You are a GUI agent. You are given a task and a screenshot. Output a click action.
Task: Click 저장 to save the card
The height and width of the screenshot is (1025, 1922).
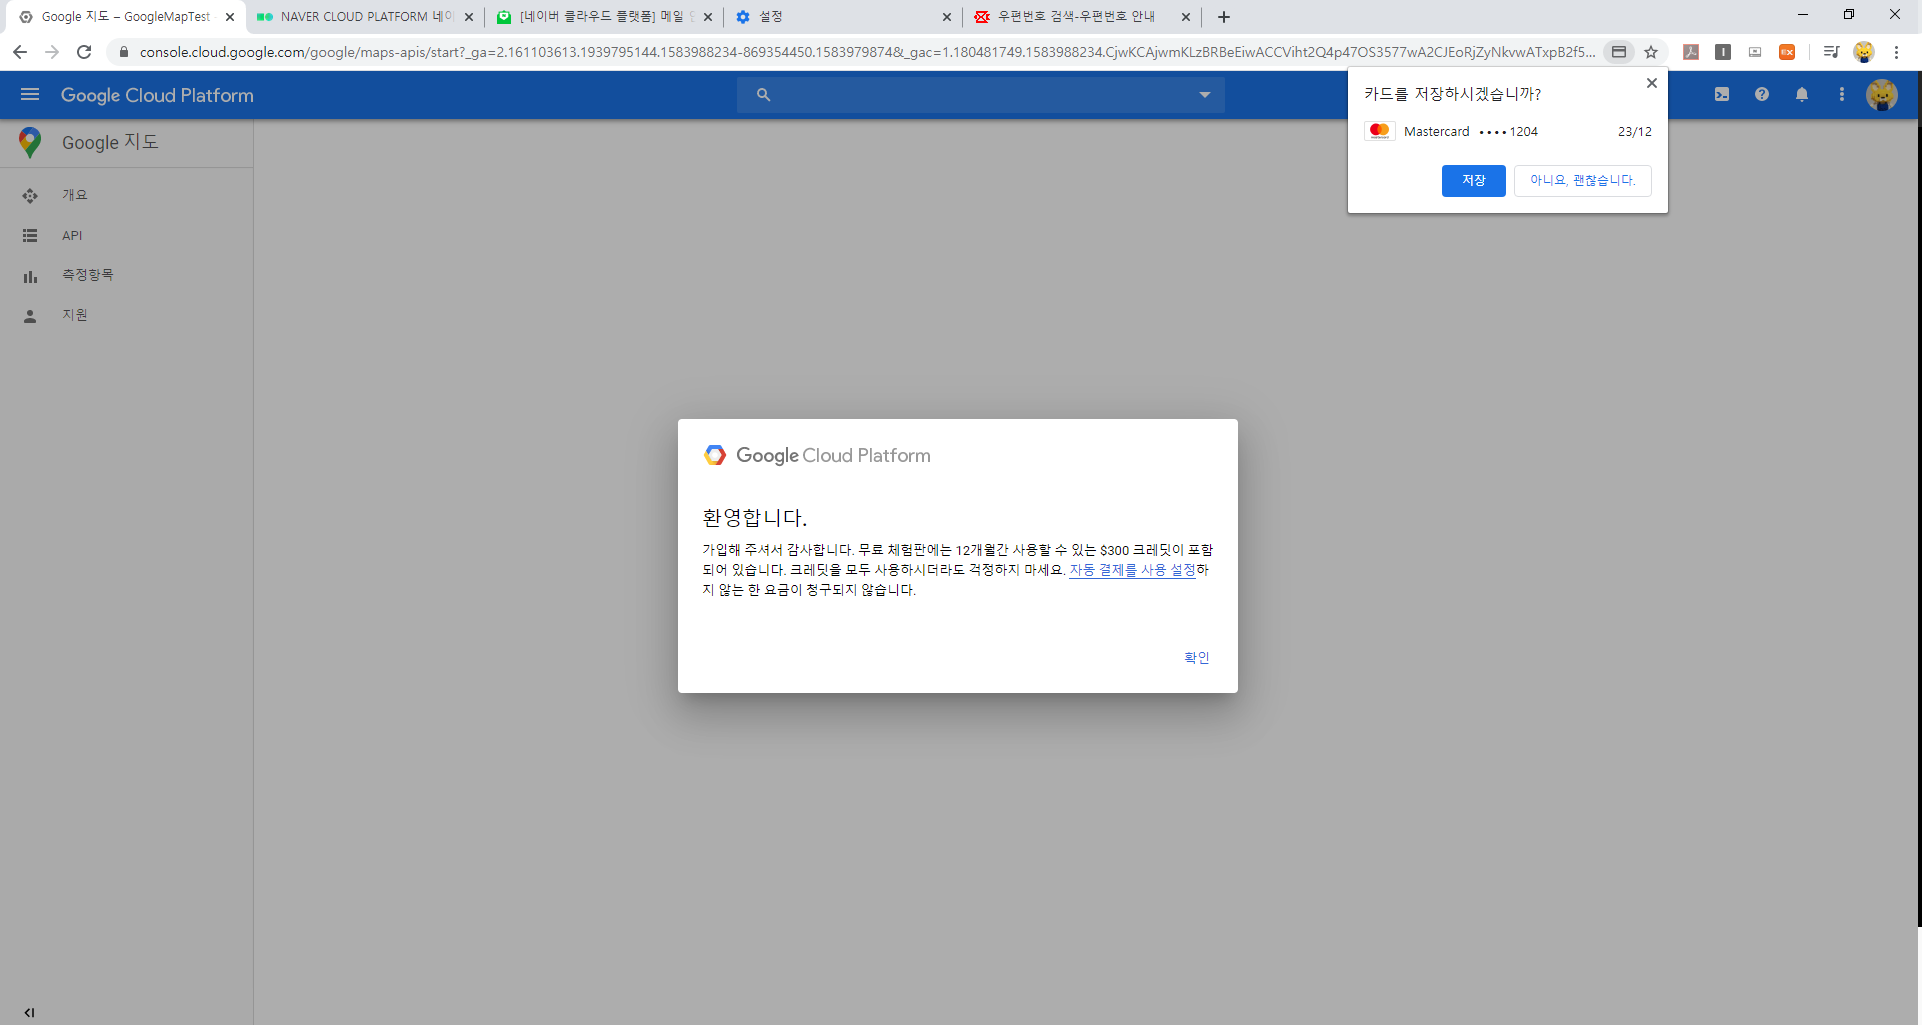[x=1473, y=180]
